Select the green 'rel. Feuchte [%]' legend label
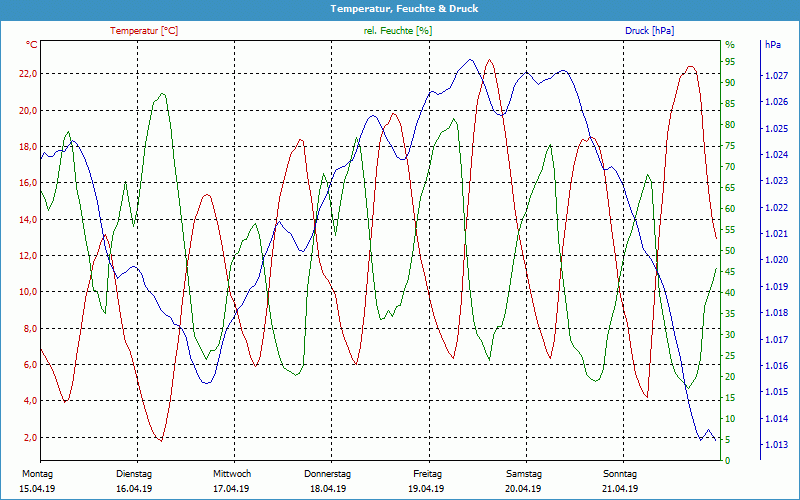Viewport: 800px width, 500px height. (x=398, y=31)
